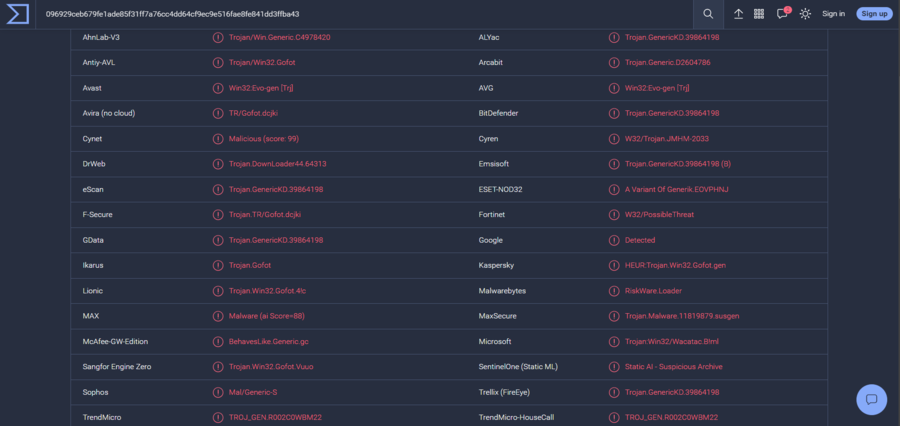Open the chat bubble widget
The height and width of the screenshot is (426, 900).
[871, 400]
